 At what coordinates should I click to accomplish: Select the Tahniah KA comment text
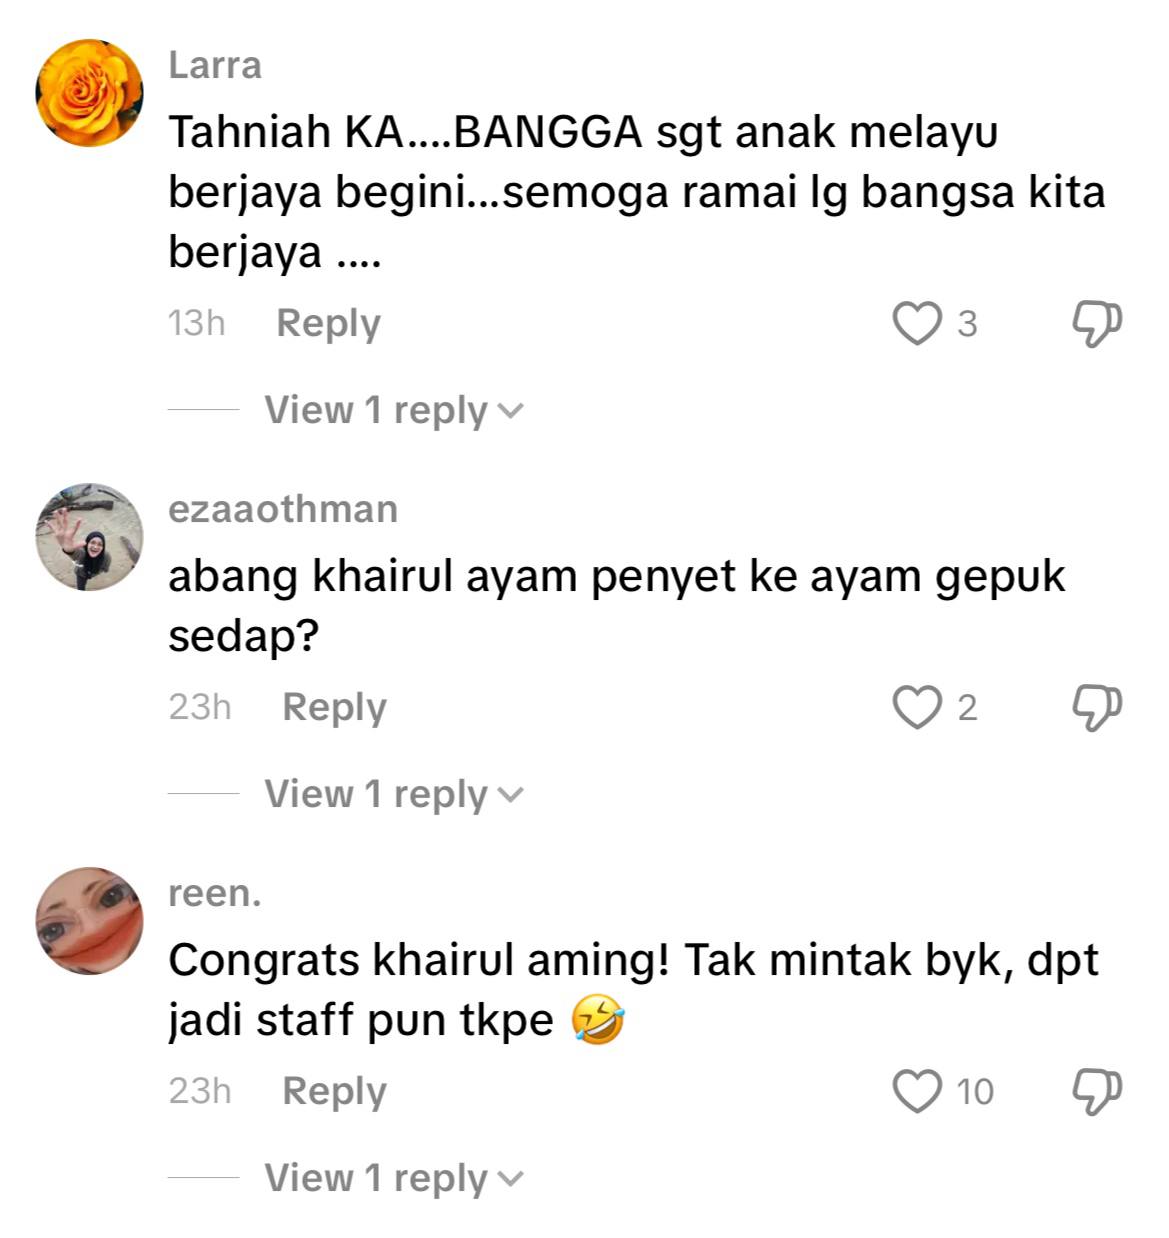click(x=636, y=192)
